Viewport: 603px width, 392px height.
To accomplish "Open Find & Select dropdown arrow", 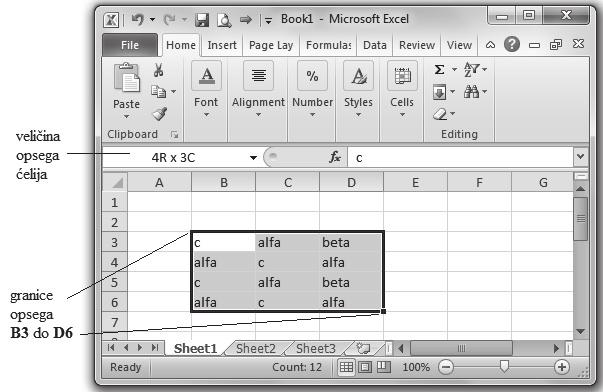I will pyautogui.click(x=485, y=92).
